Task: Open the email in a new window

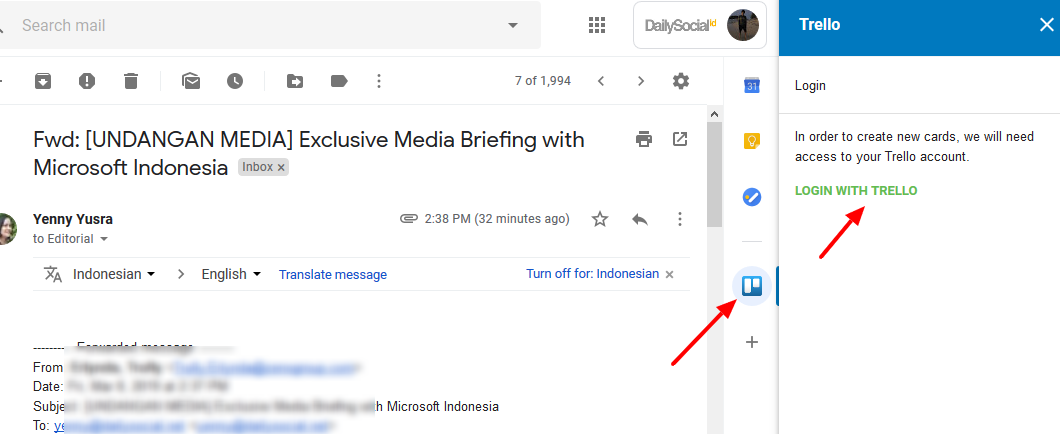Action: [x=680, y=139]
